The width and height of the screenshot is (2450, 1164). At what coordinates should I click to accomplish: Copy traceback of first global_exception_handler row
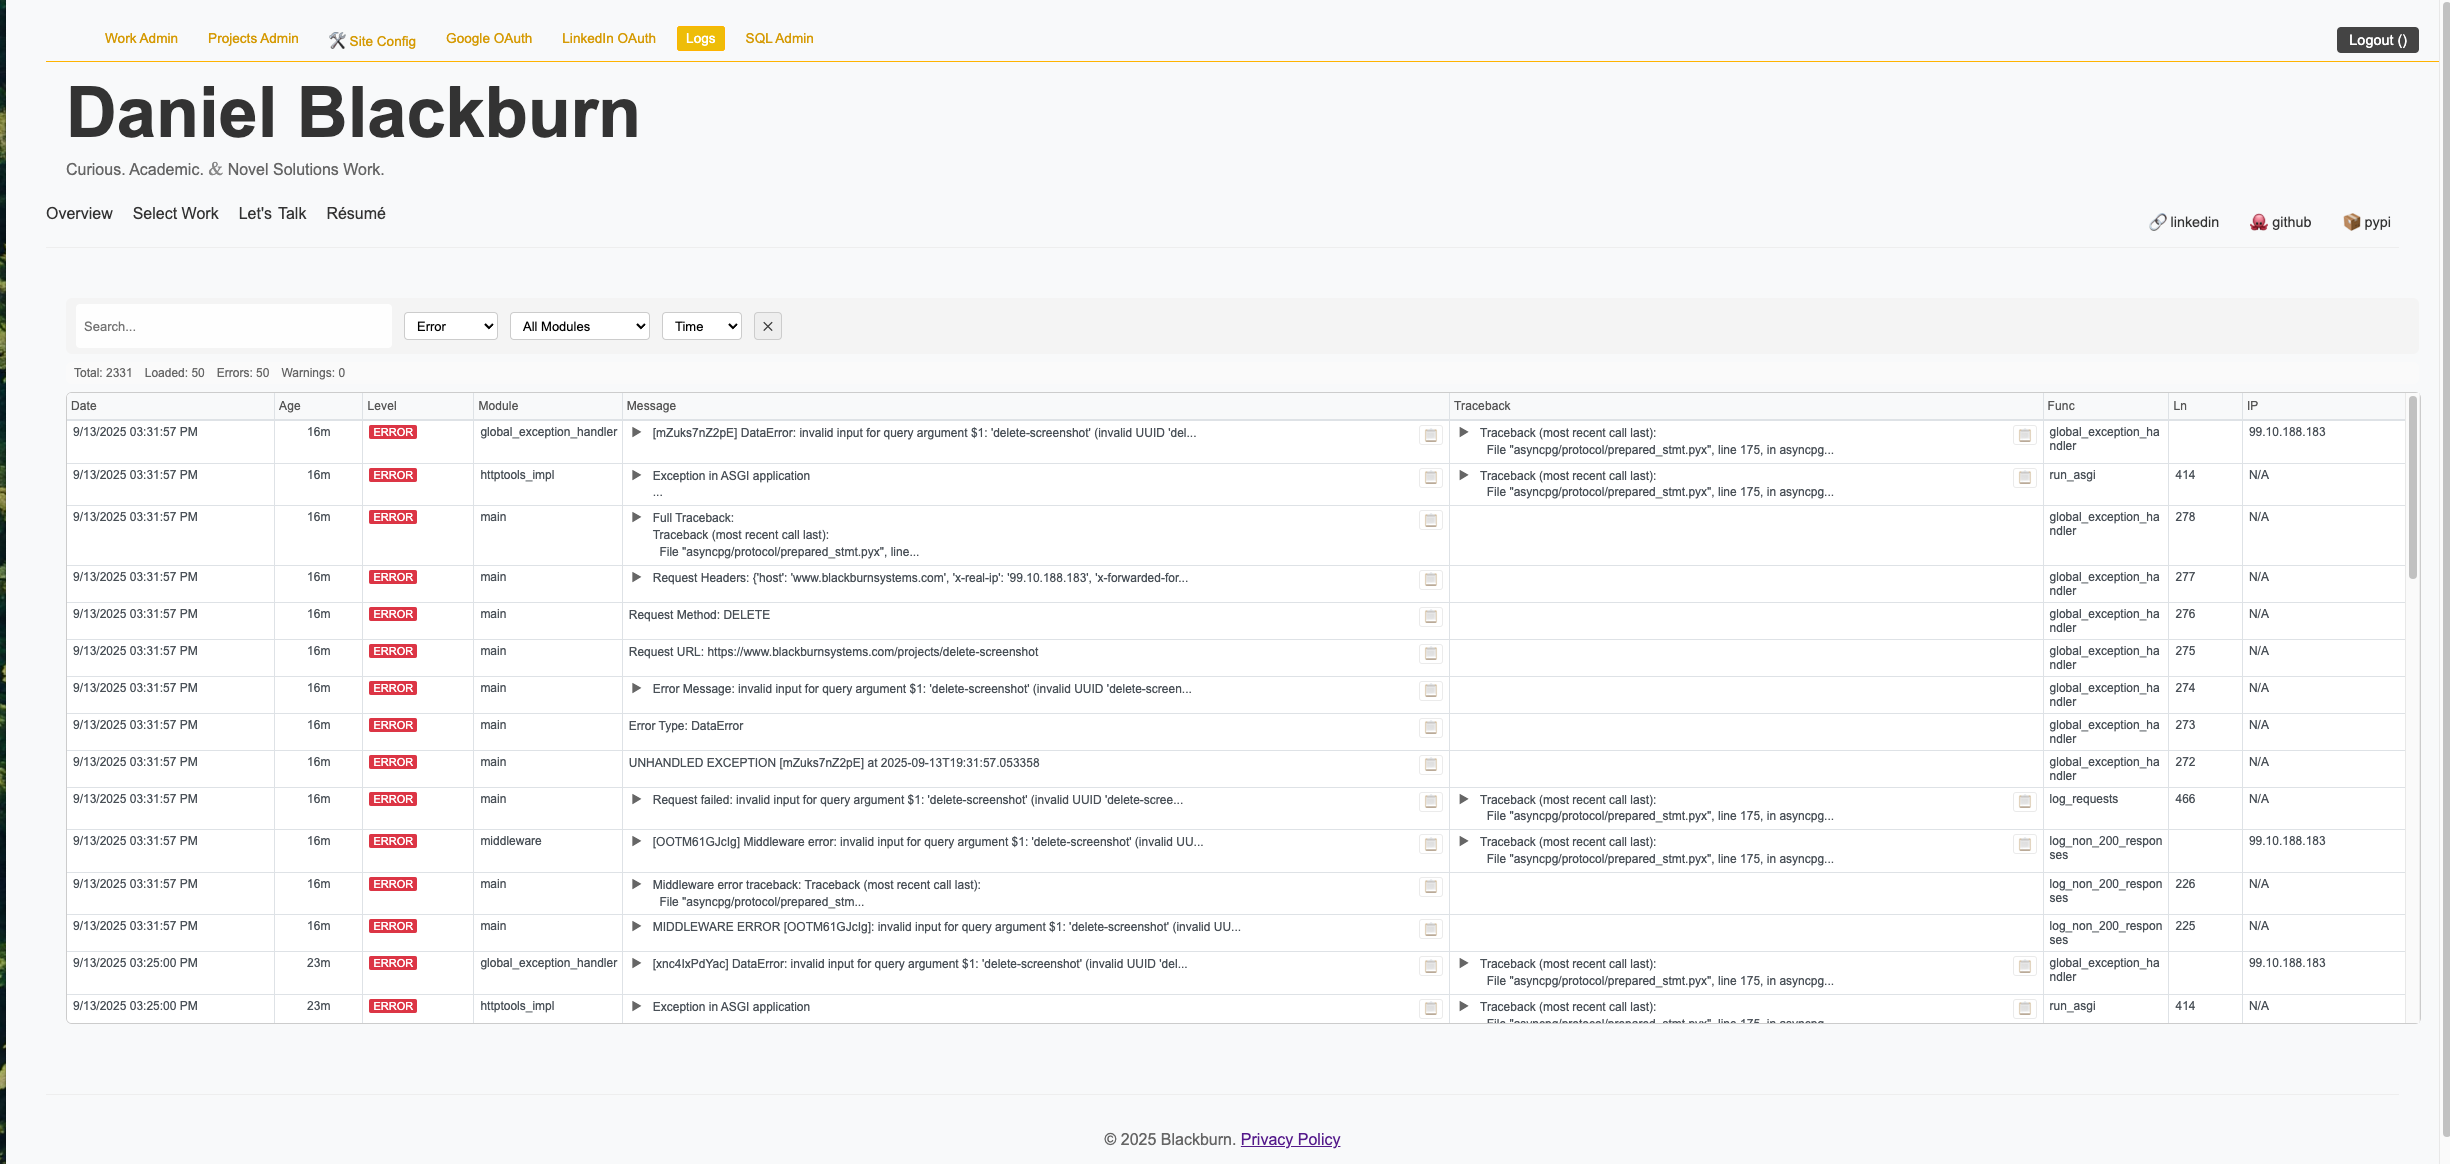[2024, 436]
